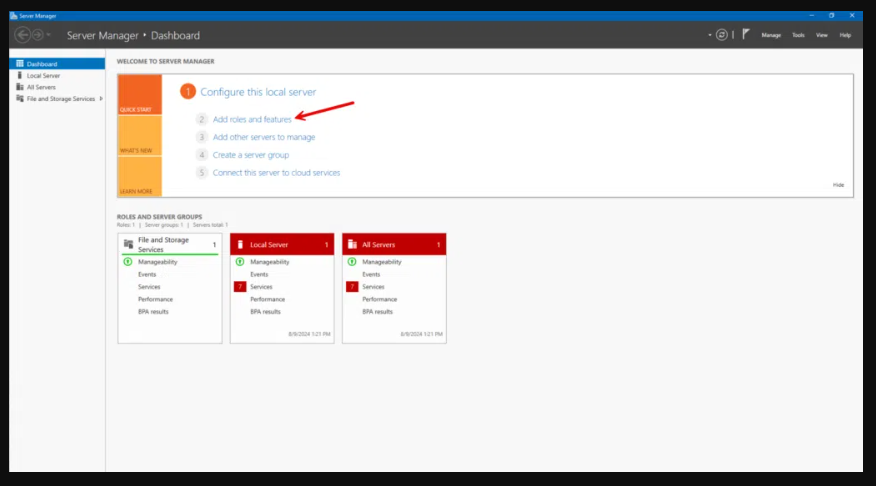Open the navigation history dropdown arrow
The height and width of the screenshot is (486, 876).
(49, 35)
